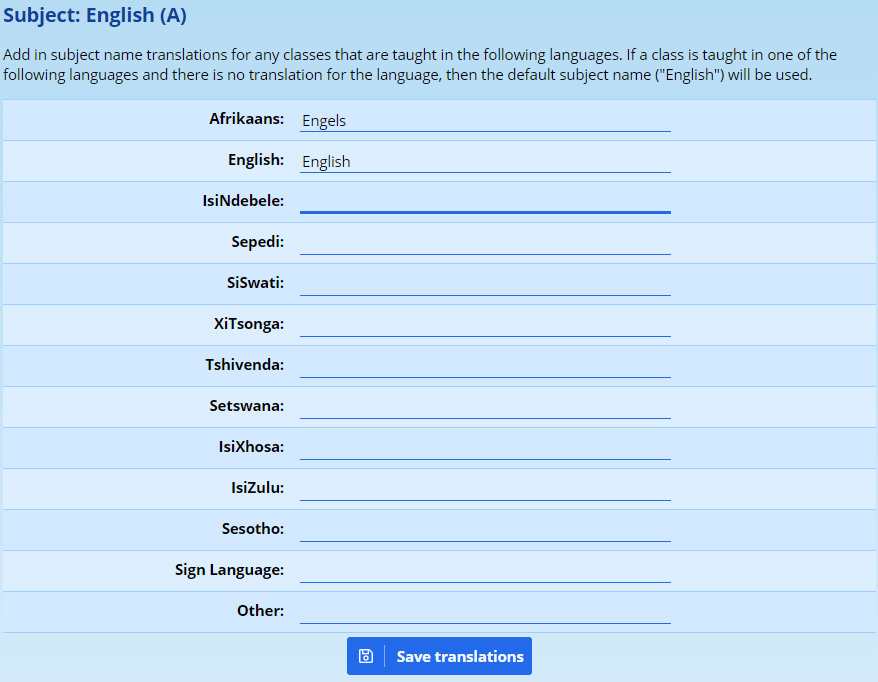This screenshot has height=682, width=878.
Task: Click the Afrikaans field label
Action: pos(246,119)
